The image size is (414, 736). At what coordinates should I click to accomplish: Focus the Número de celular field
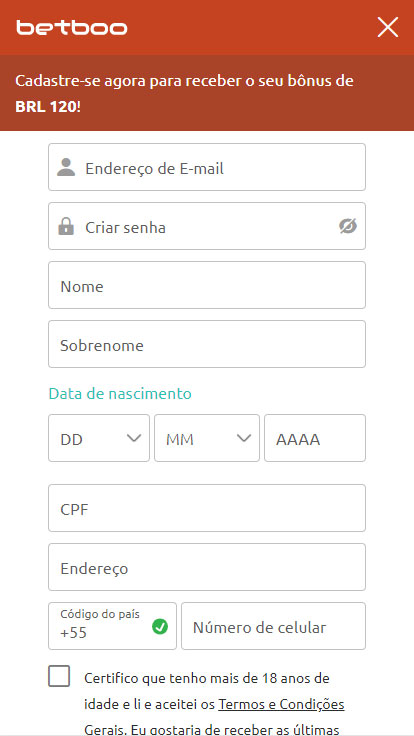click(x=274, y=626)
